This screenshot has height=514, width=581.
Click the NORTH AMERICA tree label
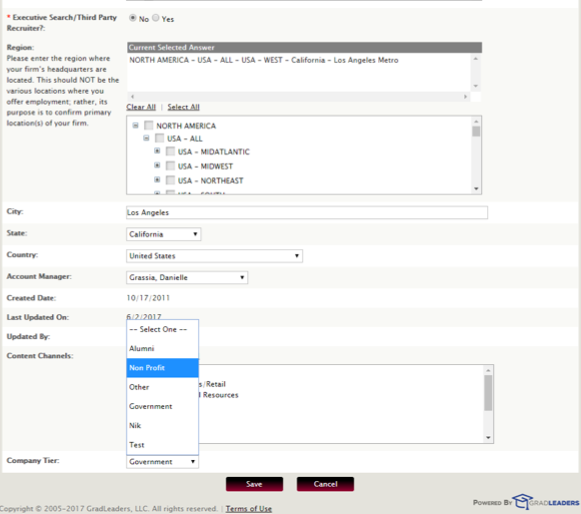(x=186, y=126)
